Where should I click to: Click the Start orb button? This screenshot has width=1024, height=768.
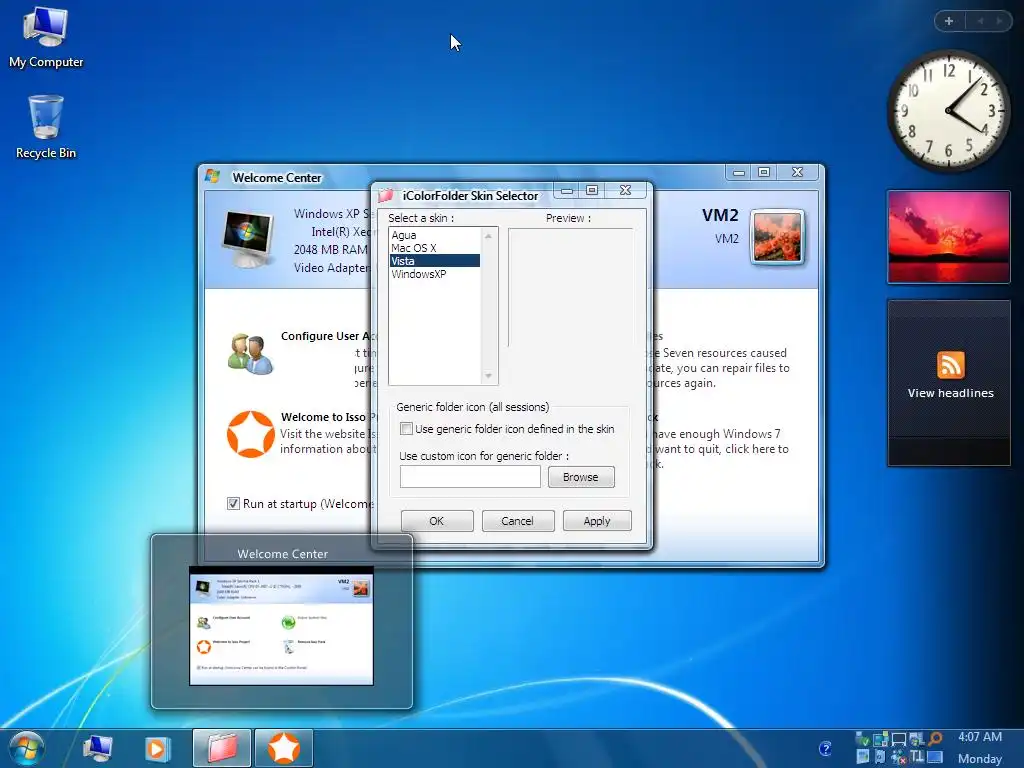[x=27, y=748]
